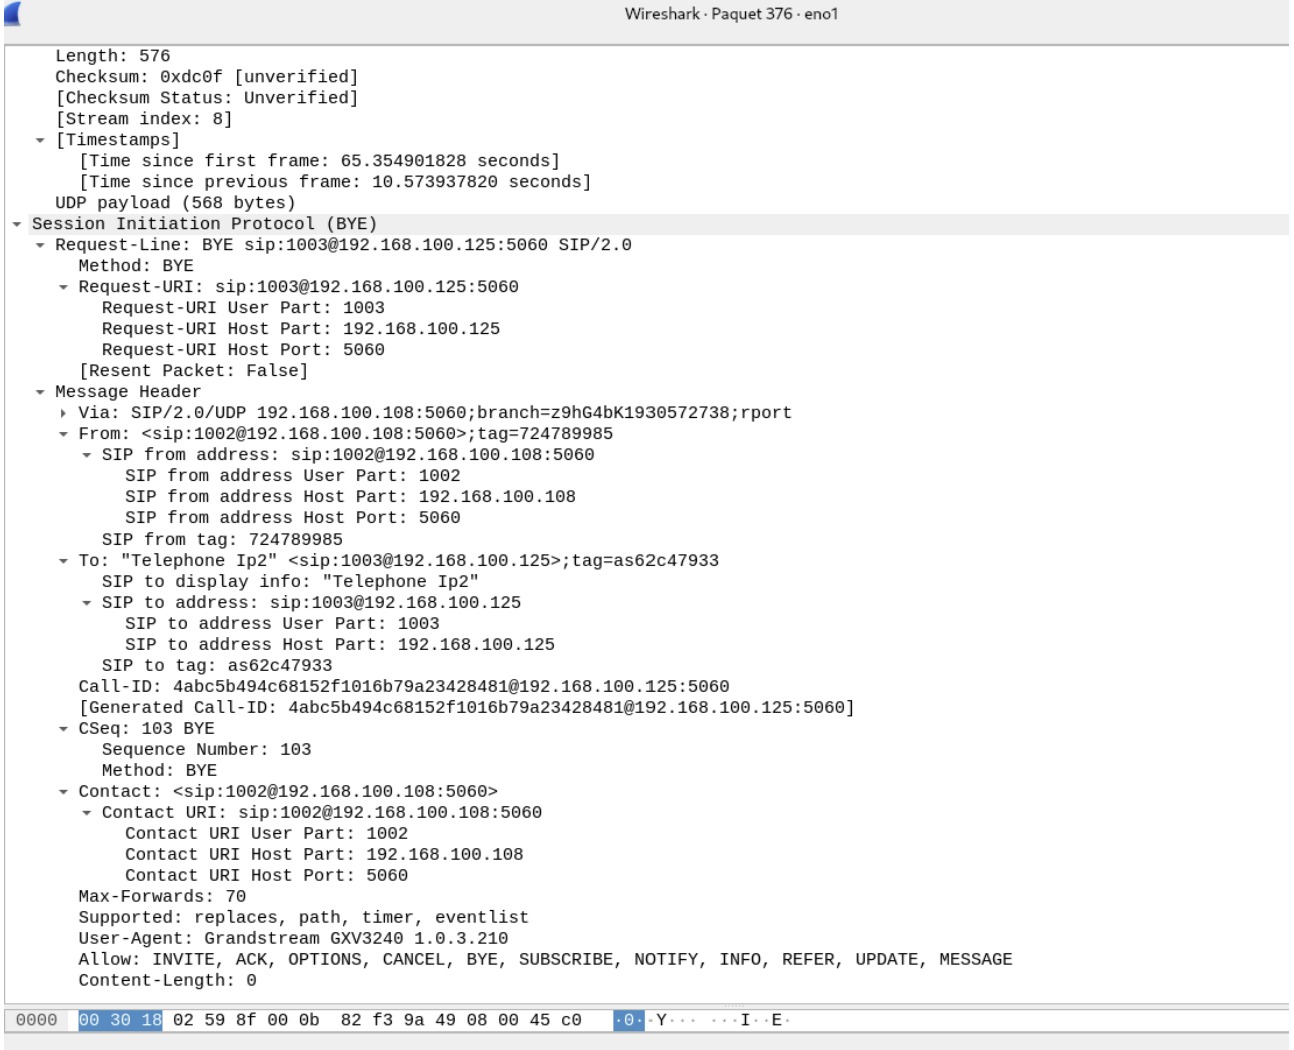Collapse the From header node

tap(63, 434)
